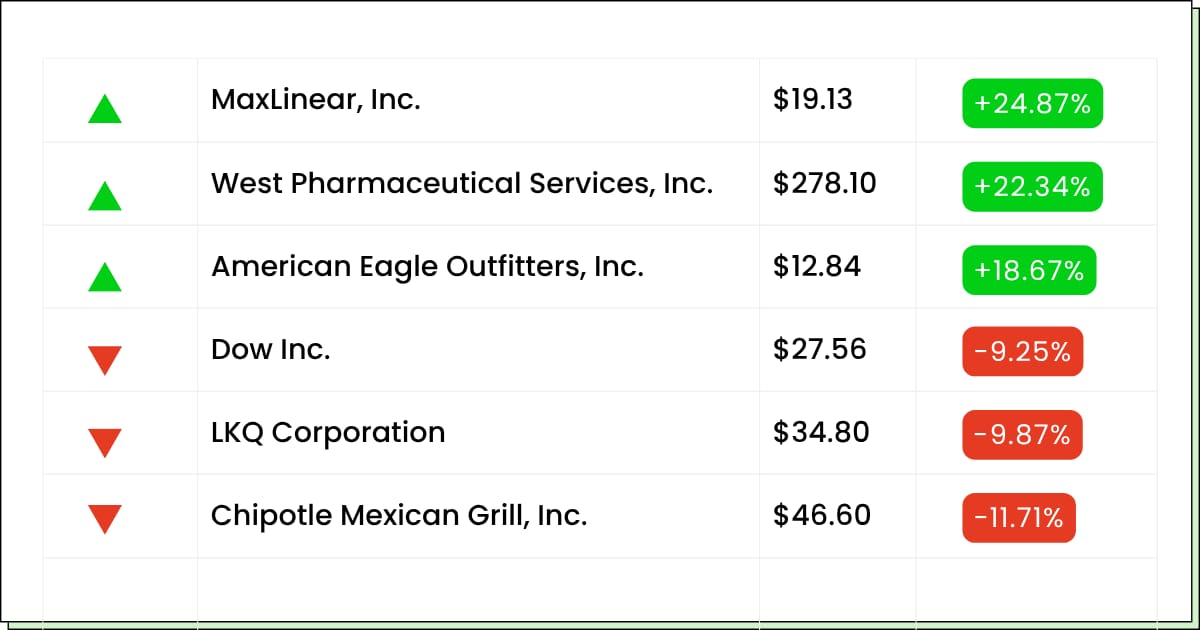The width and height of the screenshot is (1200, 630).
Task: Open West Pharmaceutical Services, Inc. name
Action: point(462,183)
